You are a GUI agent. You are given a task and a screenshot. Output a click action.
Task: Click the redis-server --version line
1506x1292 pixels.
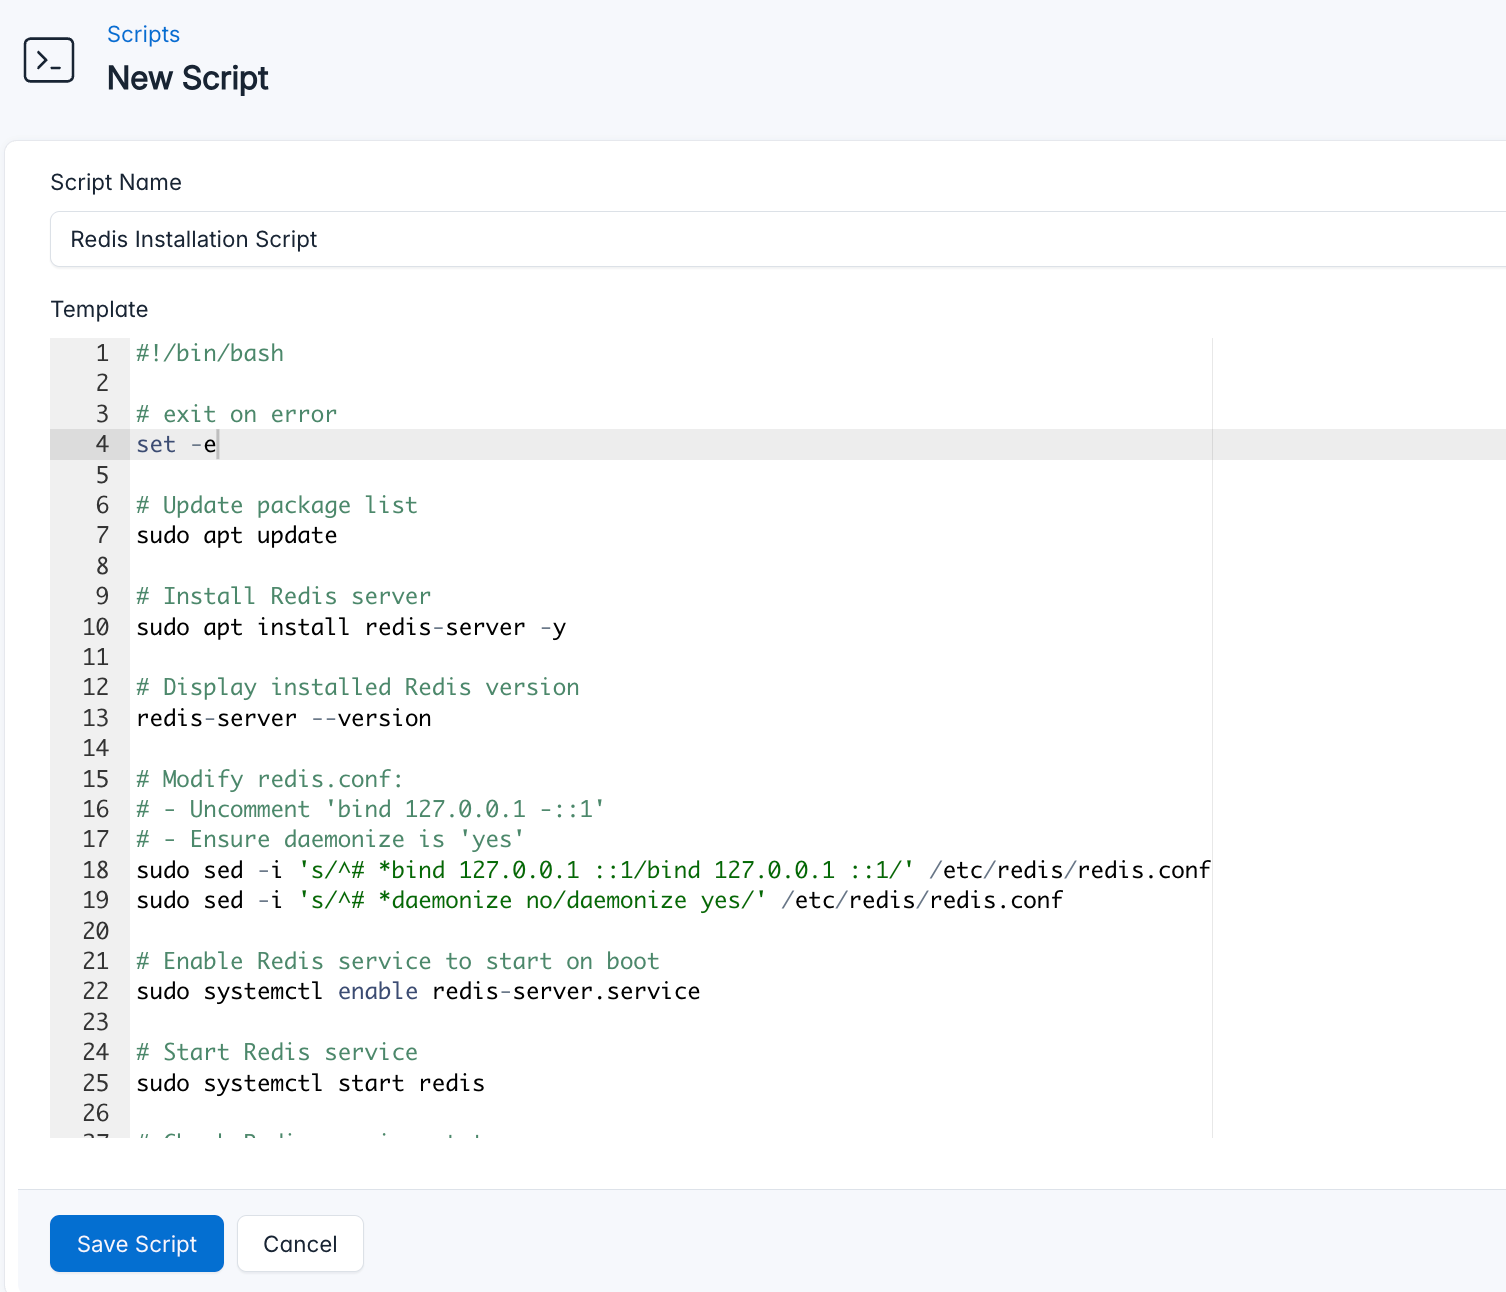point(283,717)
